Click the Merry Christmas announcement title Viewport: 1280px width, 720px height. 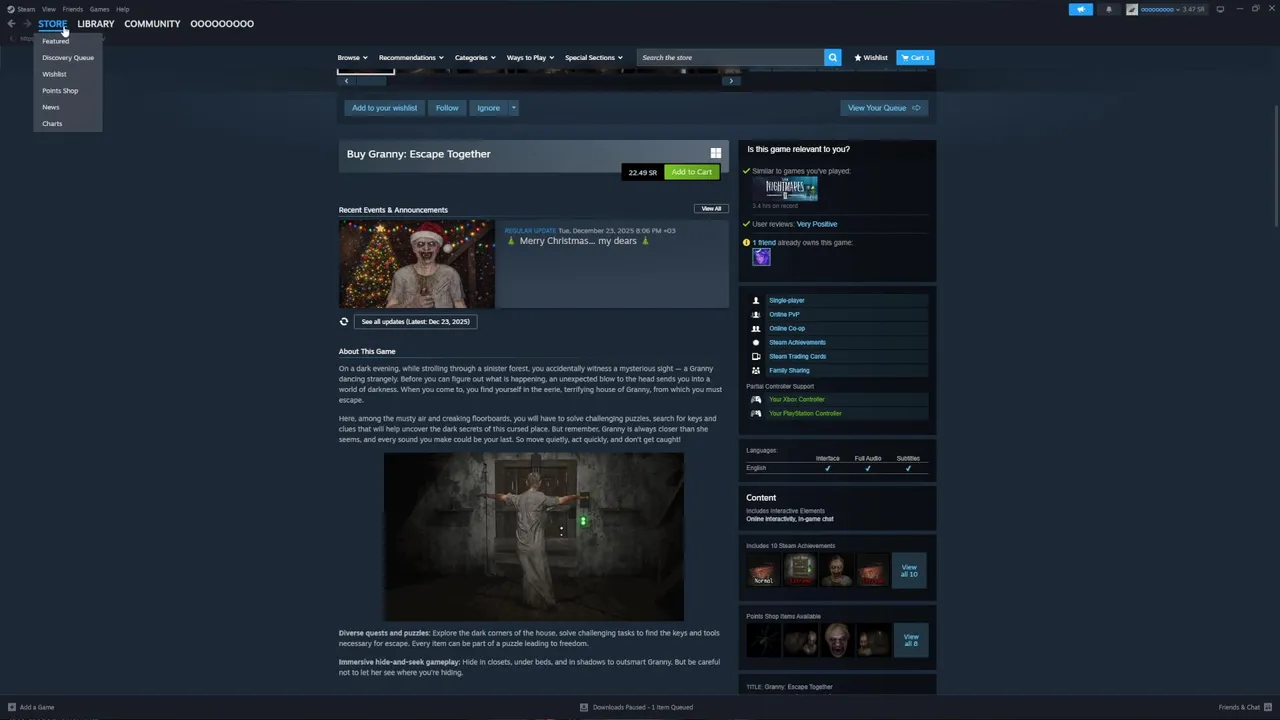coord(578,241)
